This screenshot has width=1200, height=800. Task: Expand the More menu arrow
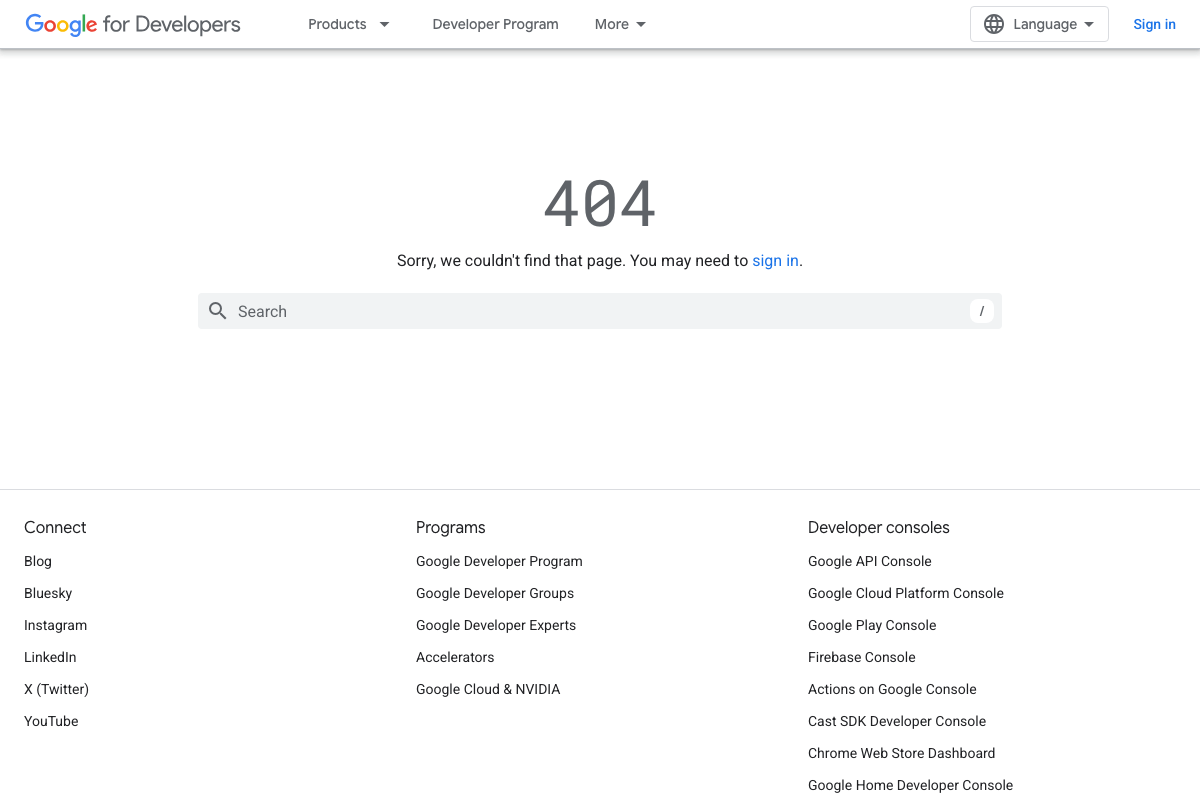click(x=641, y=24)
